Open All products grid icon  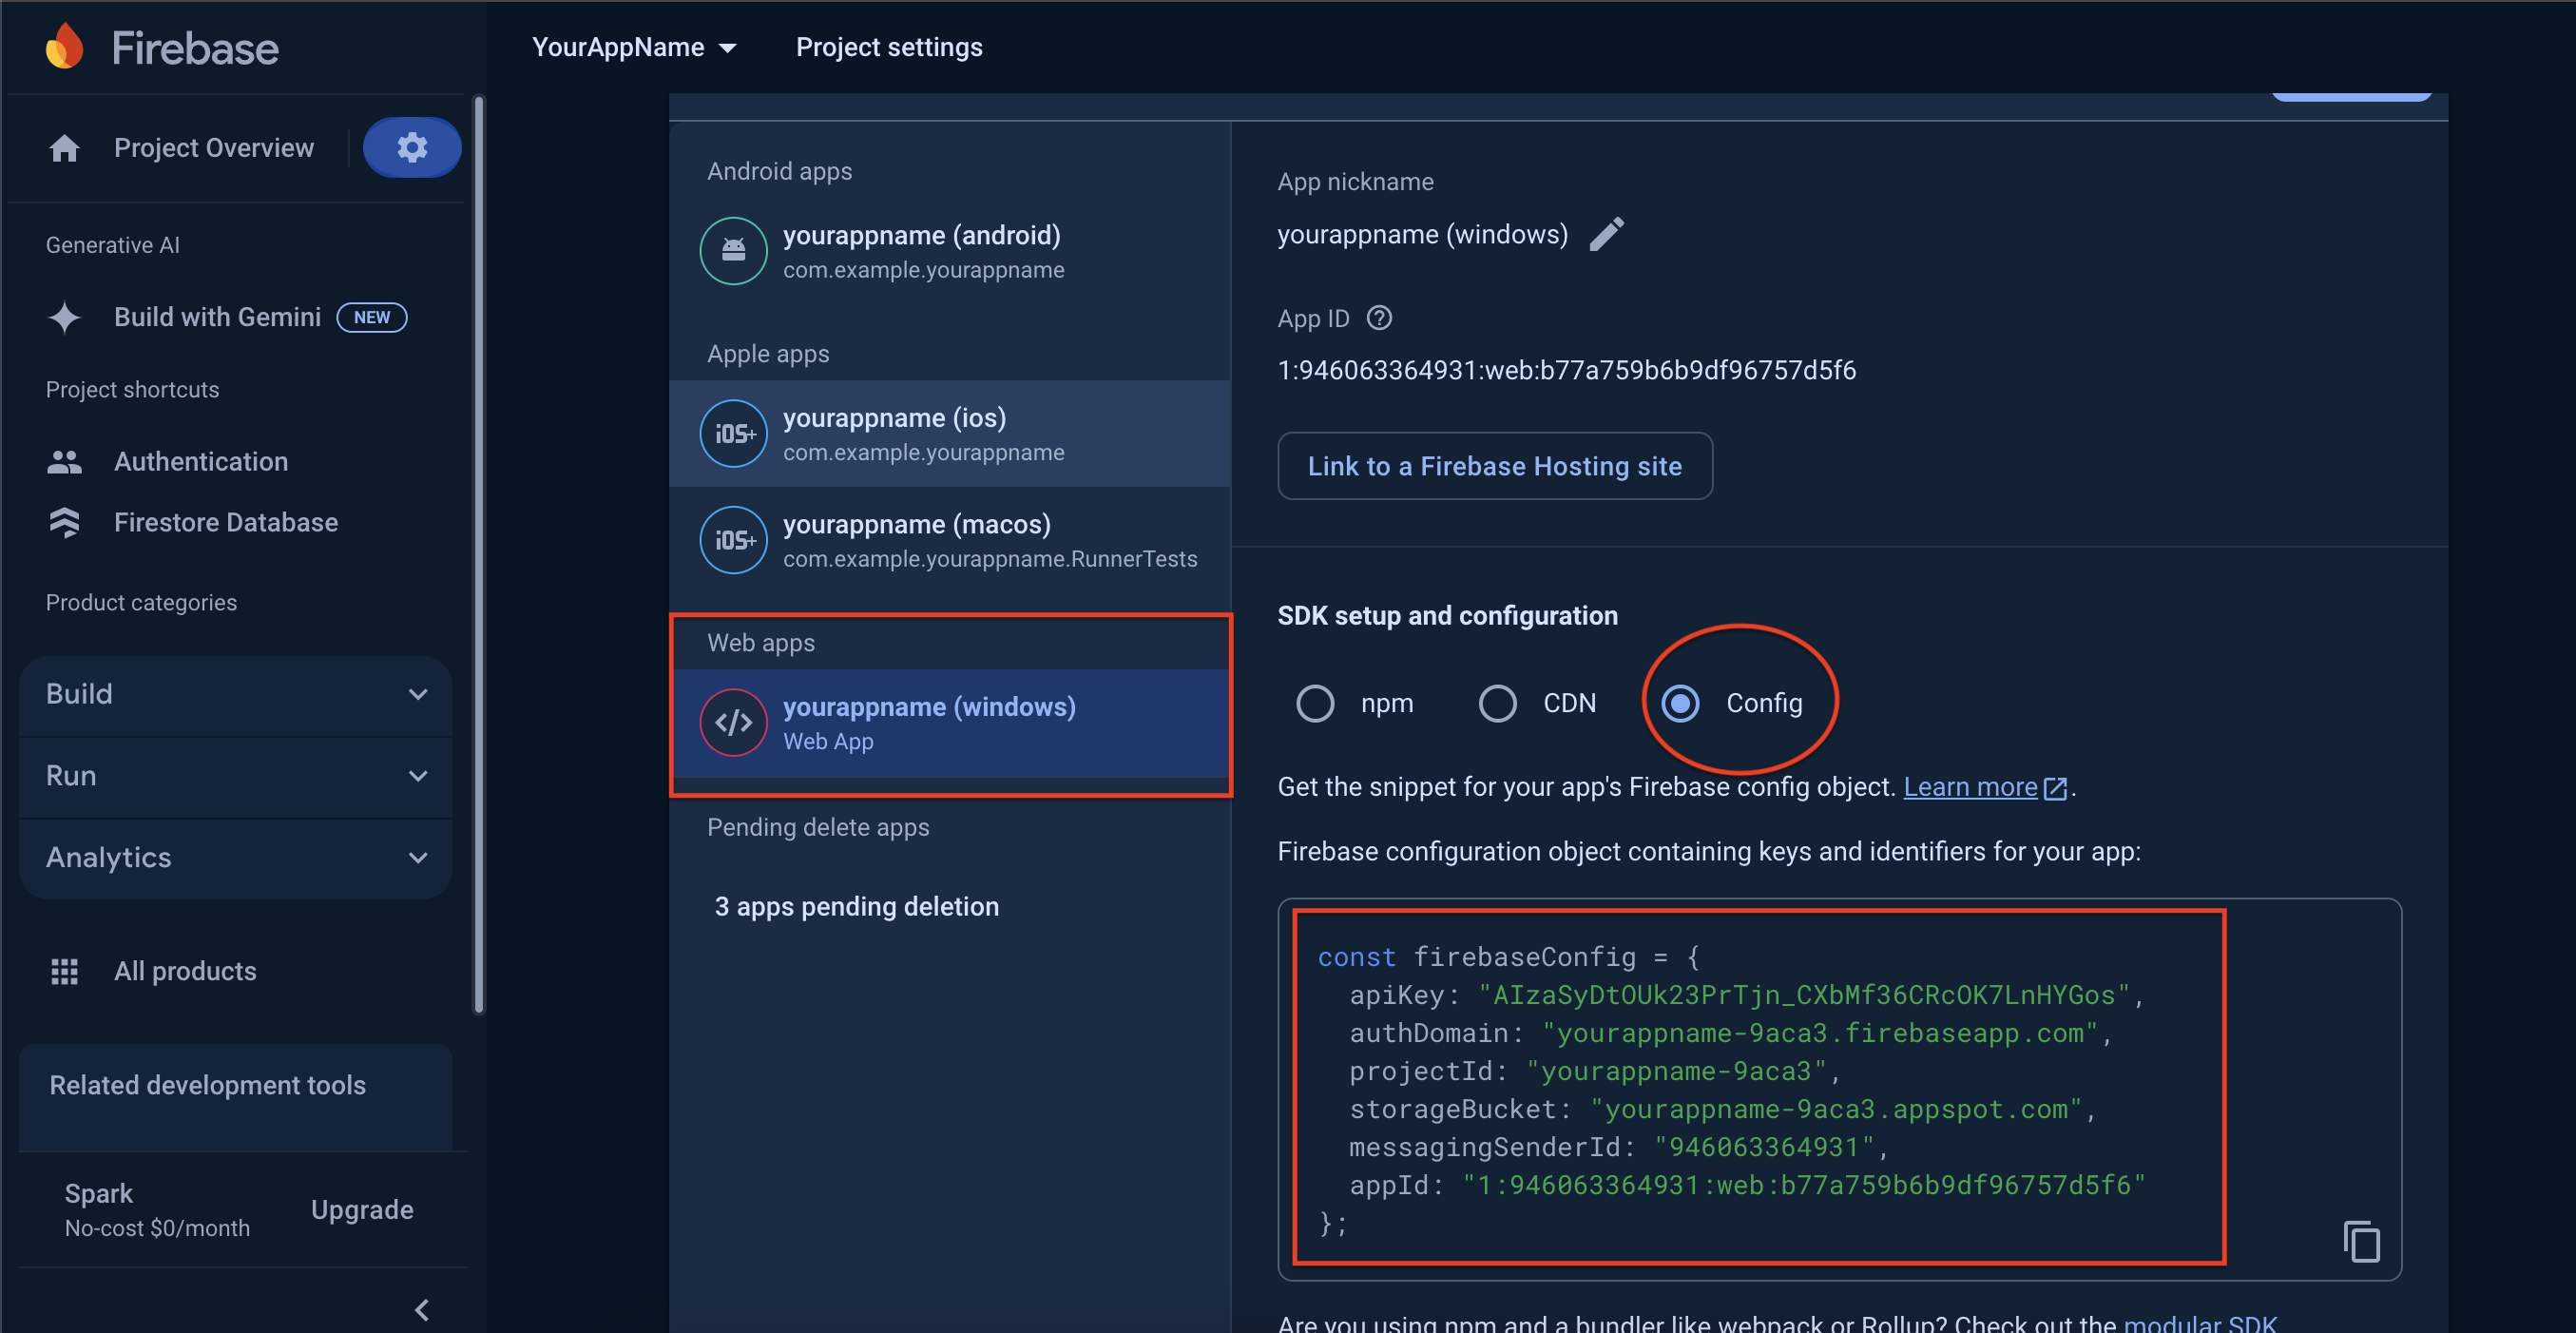(x=65, y=971)
